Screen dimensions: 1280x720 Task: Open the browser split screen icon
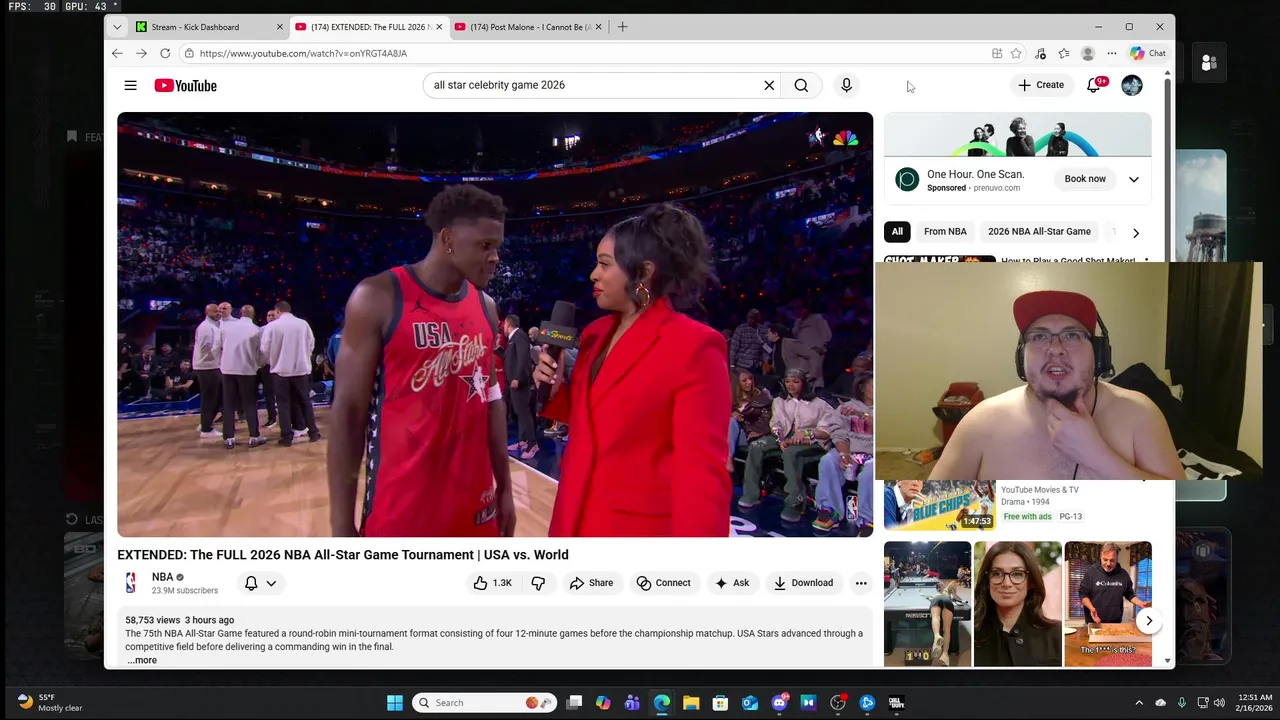click(997, 53)
